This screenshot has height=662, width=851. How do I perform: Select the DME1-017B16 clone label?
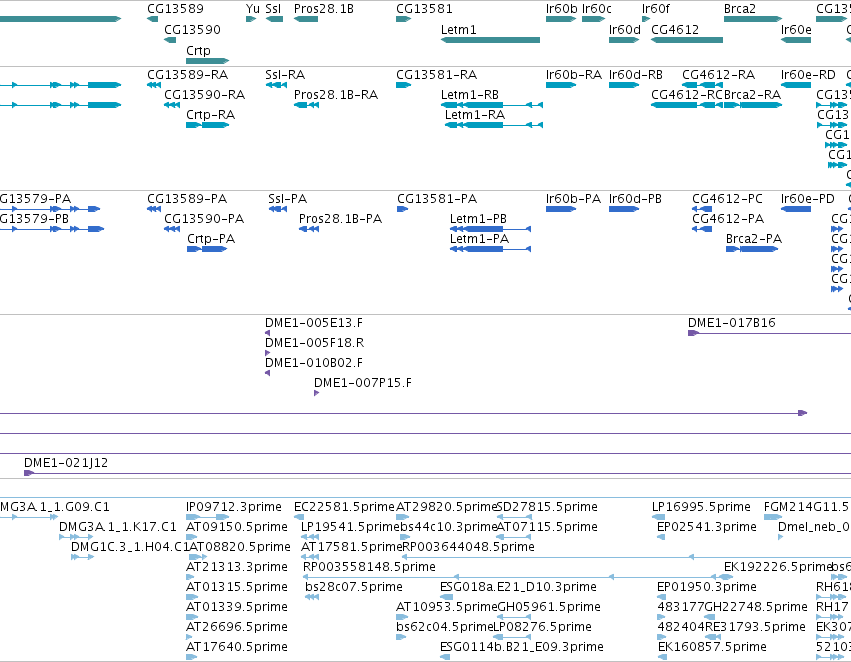732,323
